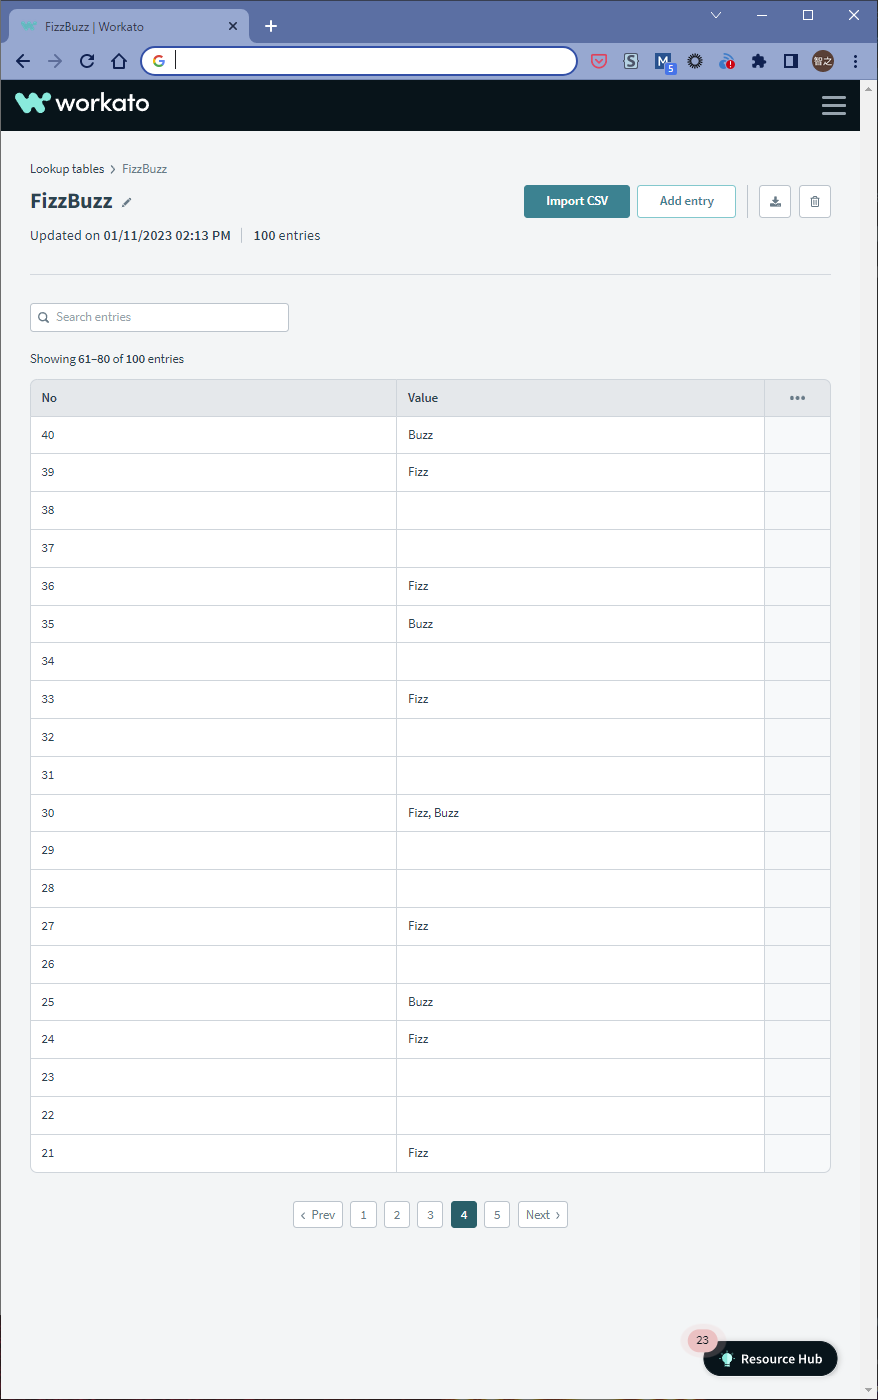Focus the Search entries field
The height and width of the screenshot is (1400, 878).
(x=160, y=317)
